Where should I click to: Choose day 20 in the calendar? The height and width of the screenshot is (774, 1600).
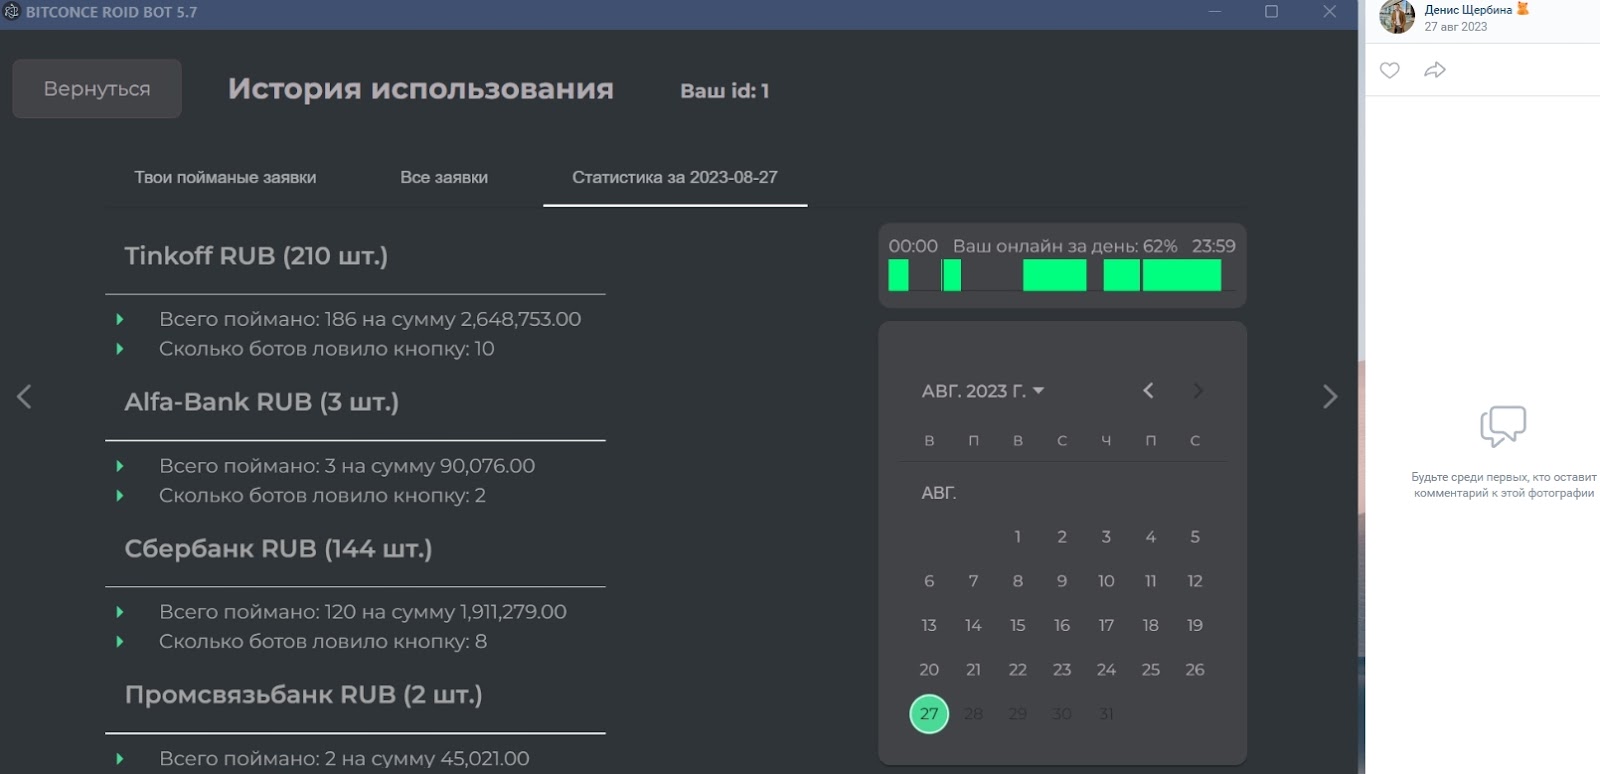tap(929, 670)
